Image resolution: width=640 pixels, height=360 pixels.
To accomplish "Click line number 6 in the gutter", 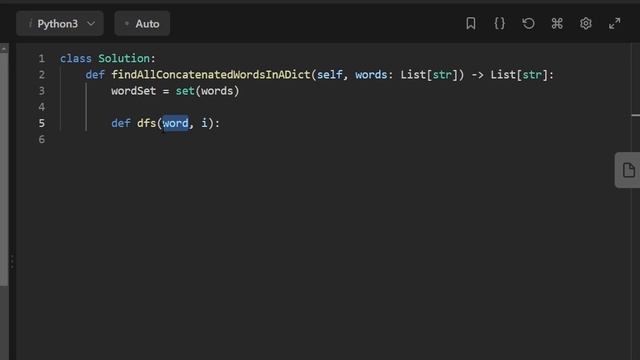I will tap(42, 140).
